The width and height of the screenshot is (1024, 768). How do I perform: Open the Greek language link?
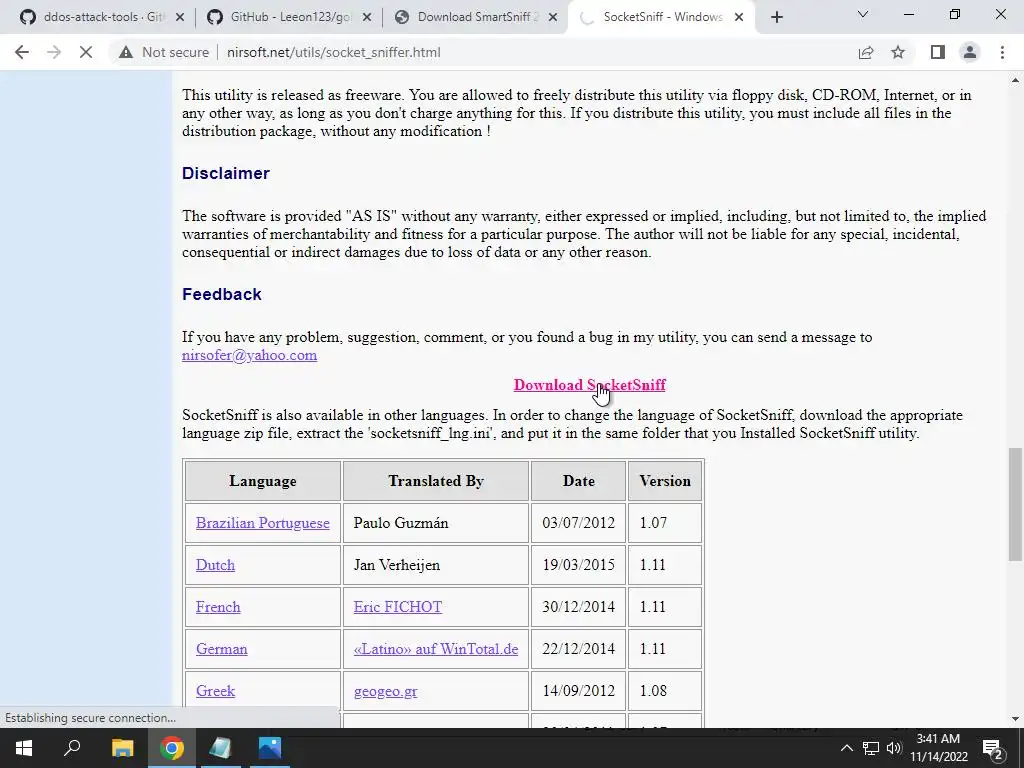coord(216,691)
